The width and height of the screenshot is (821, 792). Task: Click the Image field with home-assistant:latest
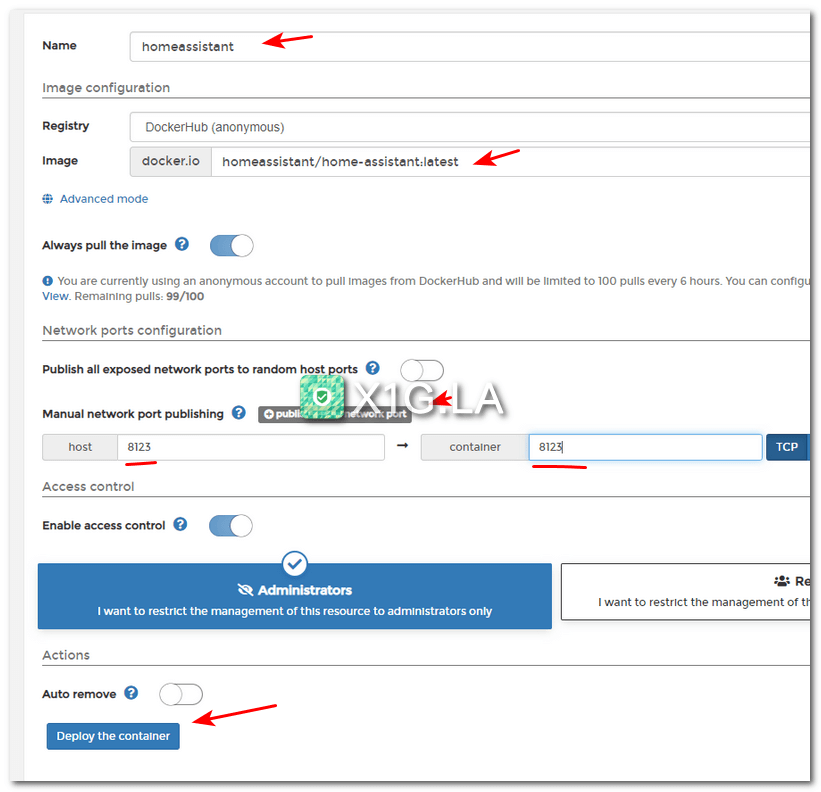[x=511, y=162]
